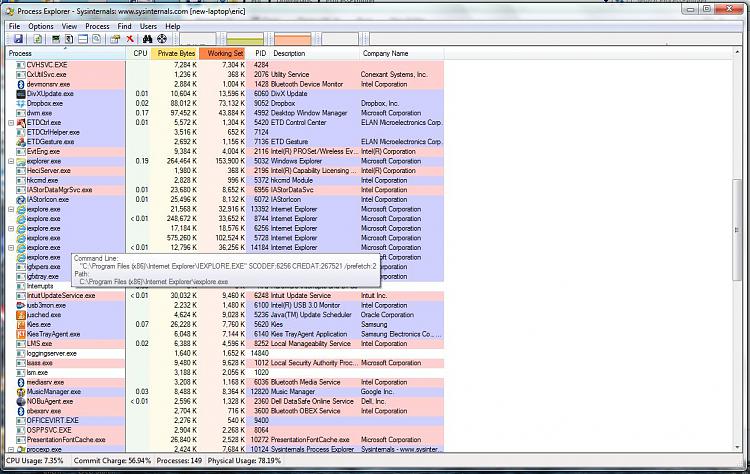Sort by the Description column header
The height and width of the screenshot is (474, 750).
point(314,54)
